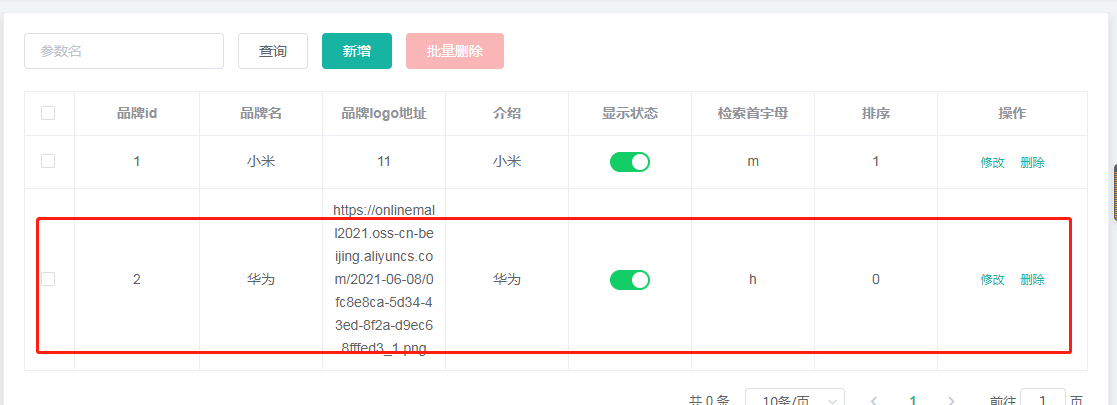This screenshot has height=405, width=1117.
Task: Click 修改 link in the 华为 row
Action: (992, 280)
